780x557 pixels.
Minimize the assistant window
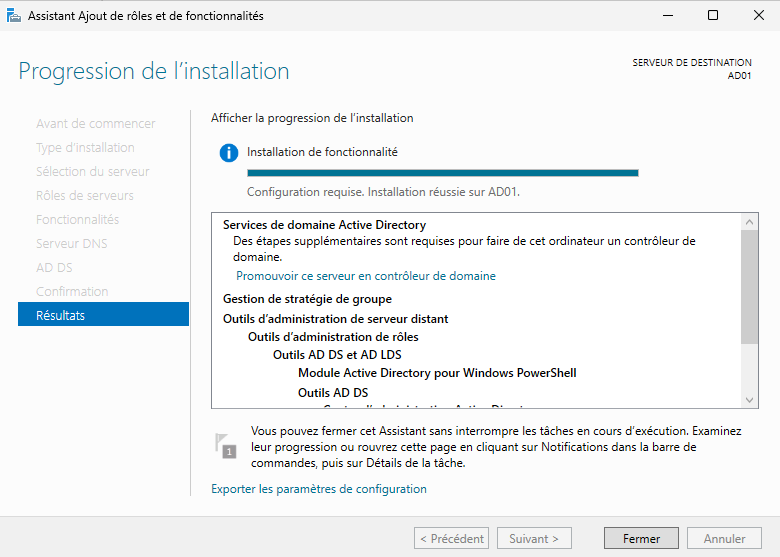(x=666, y=15)
